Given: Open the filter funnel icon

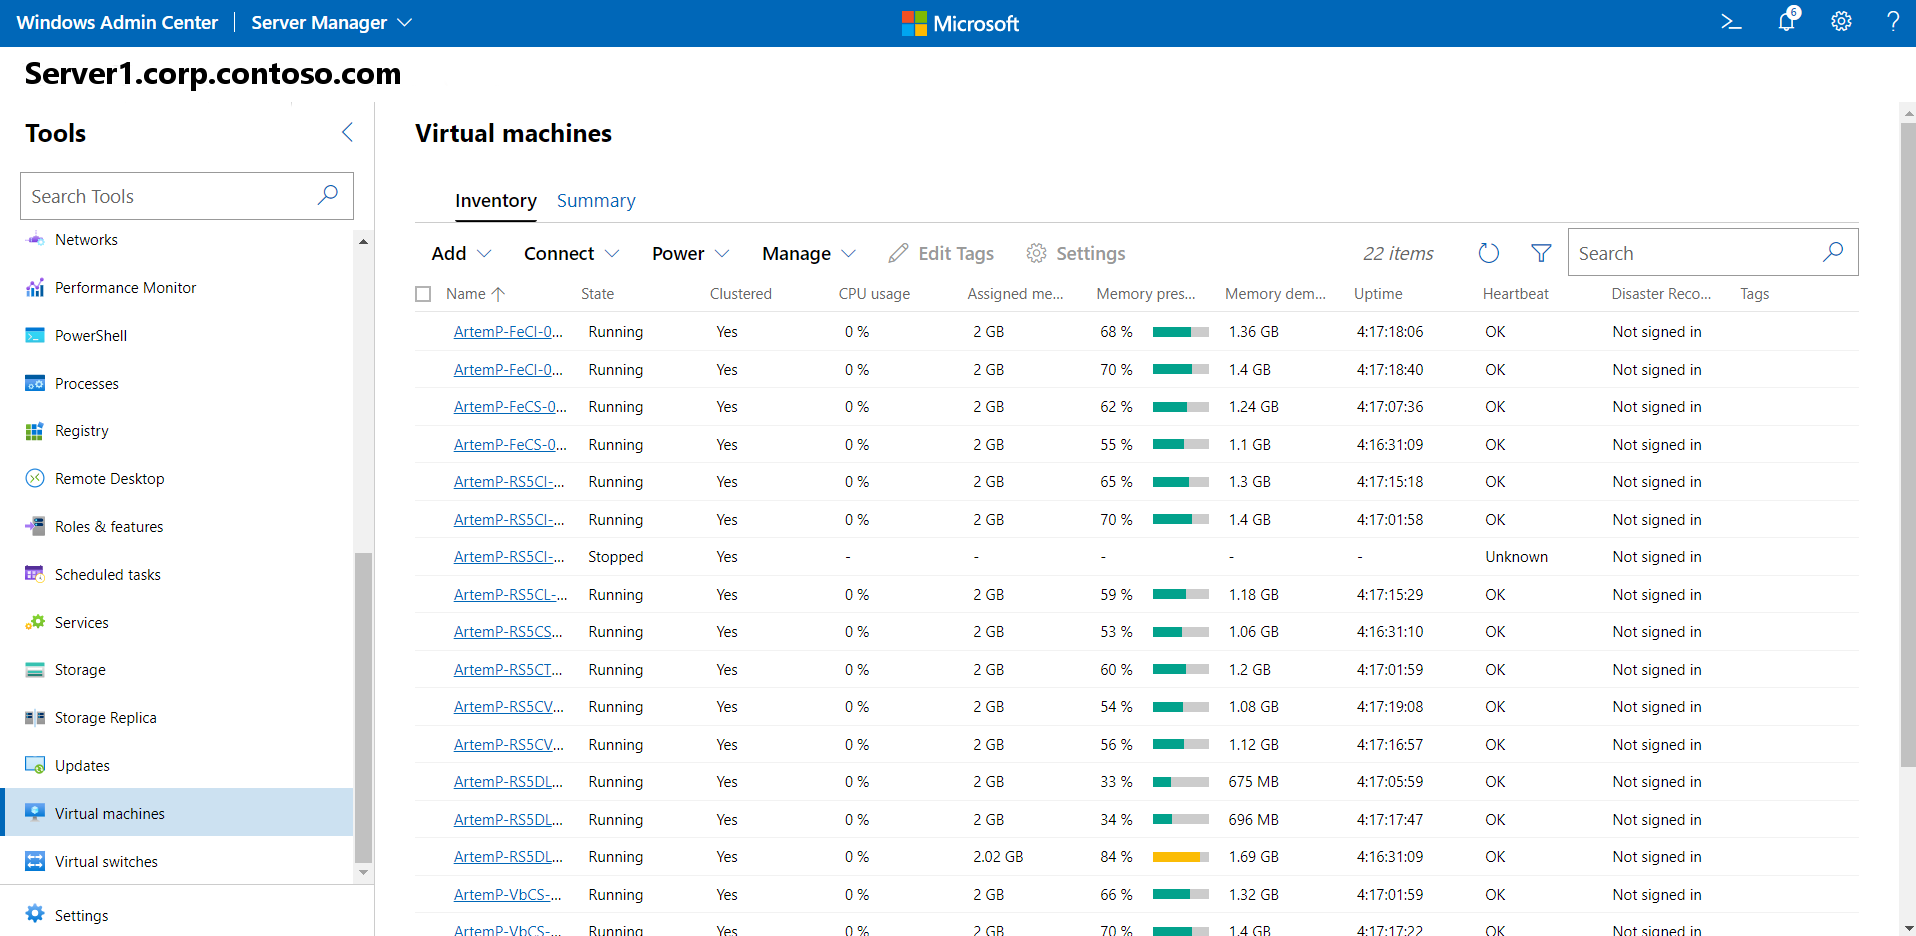Looking at the screenshot, I should 1541,254.
